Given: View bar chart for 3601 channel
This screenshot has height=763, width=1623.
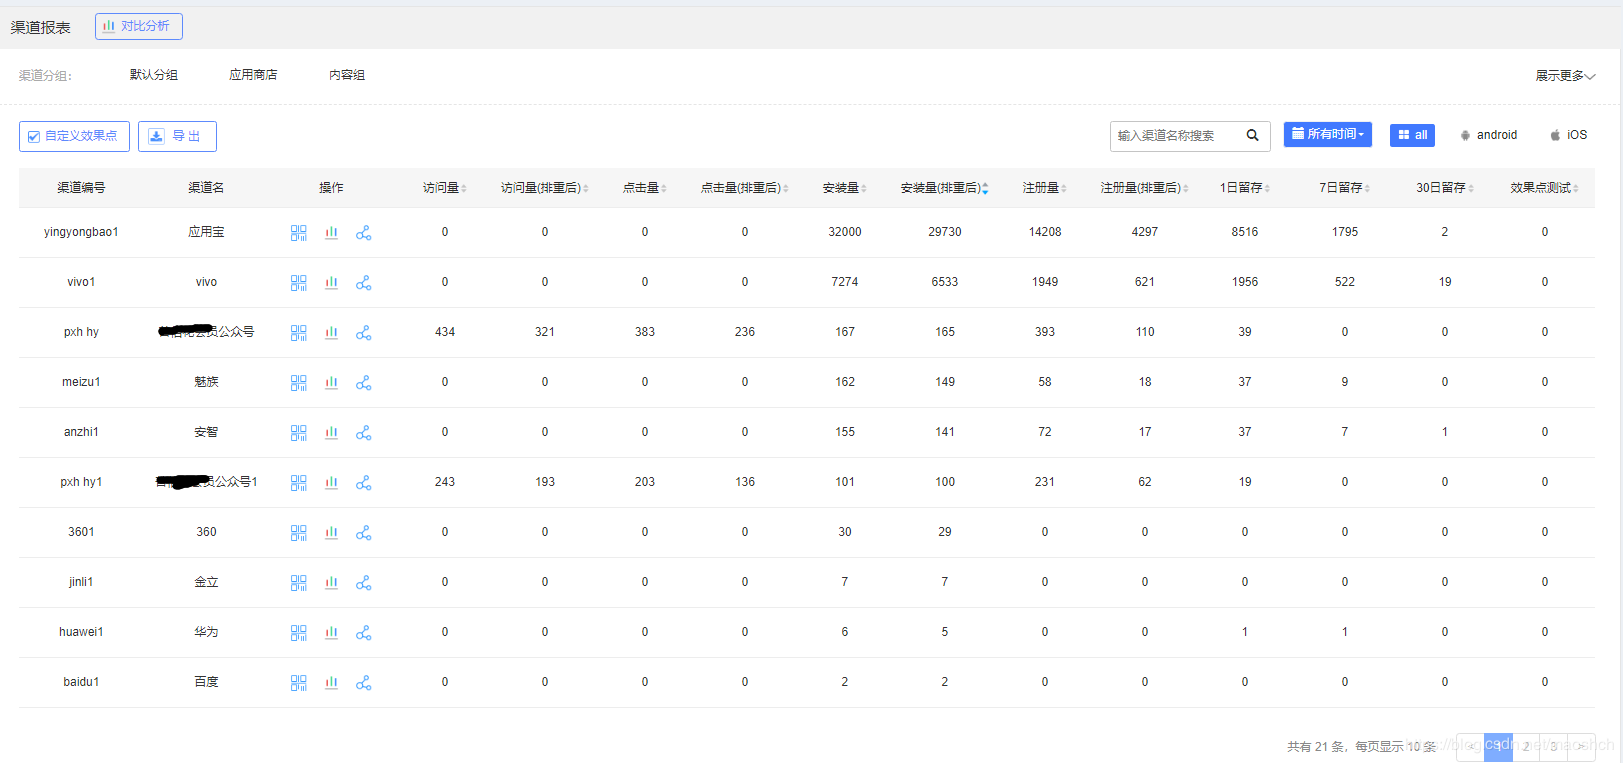Looking at the screenshot, I should [331, 532].
